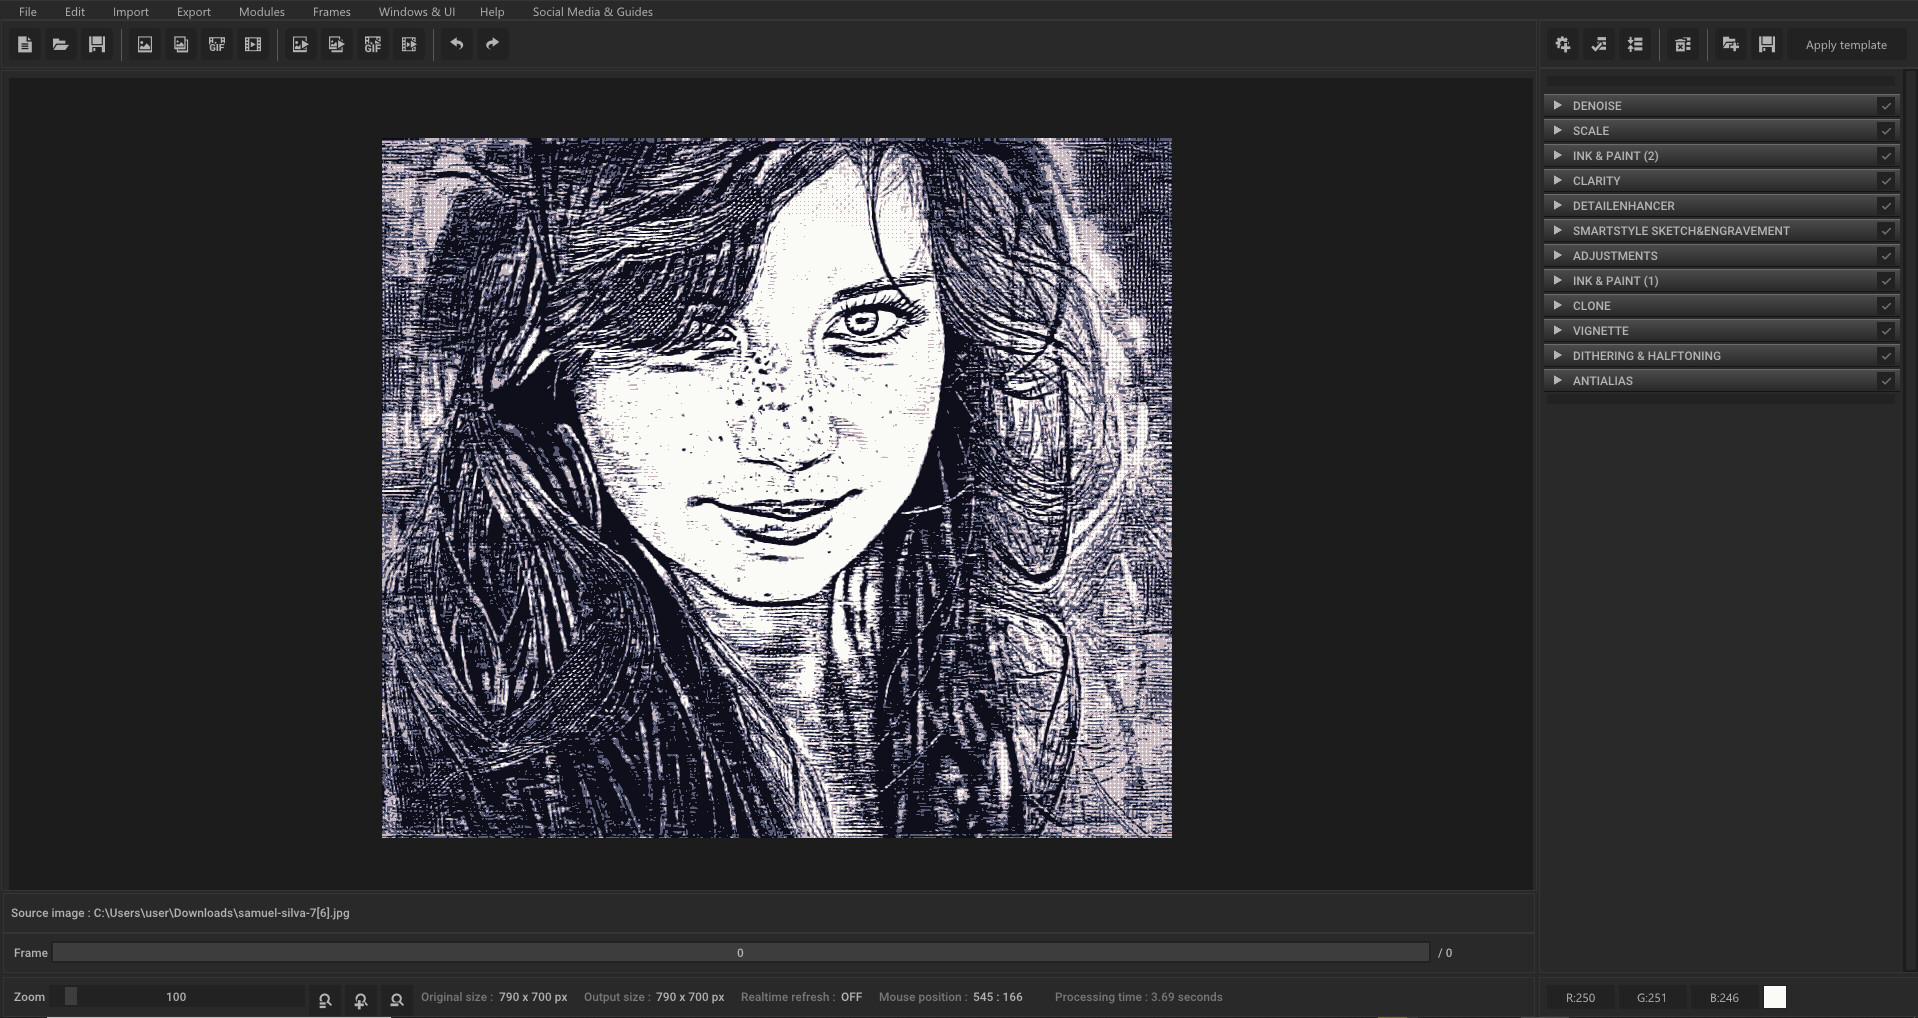Uncheck the VIGNETTE module
The width and height of the screenshot is (1918, 1018).
tap(1886, 330)
